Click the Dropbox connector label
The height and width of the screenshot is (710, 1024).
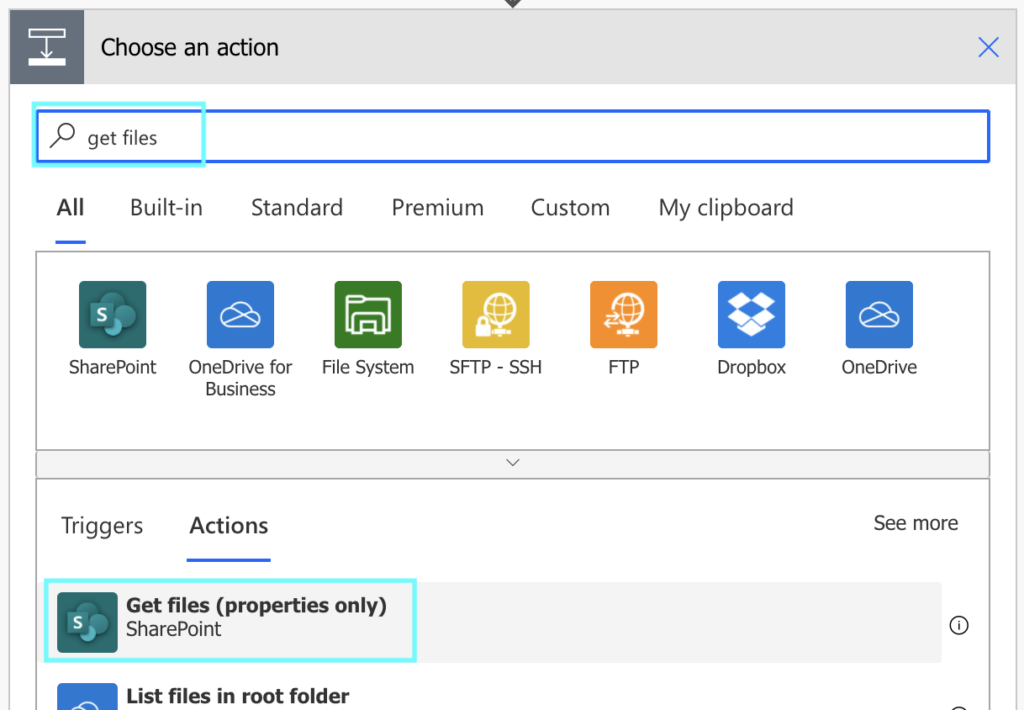751,367
